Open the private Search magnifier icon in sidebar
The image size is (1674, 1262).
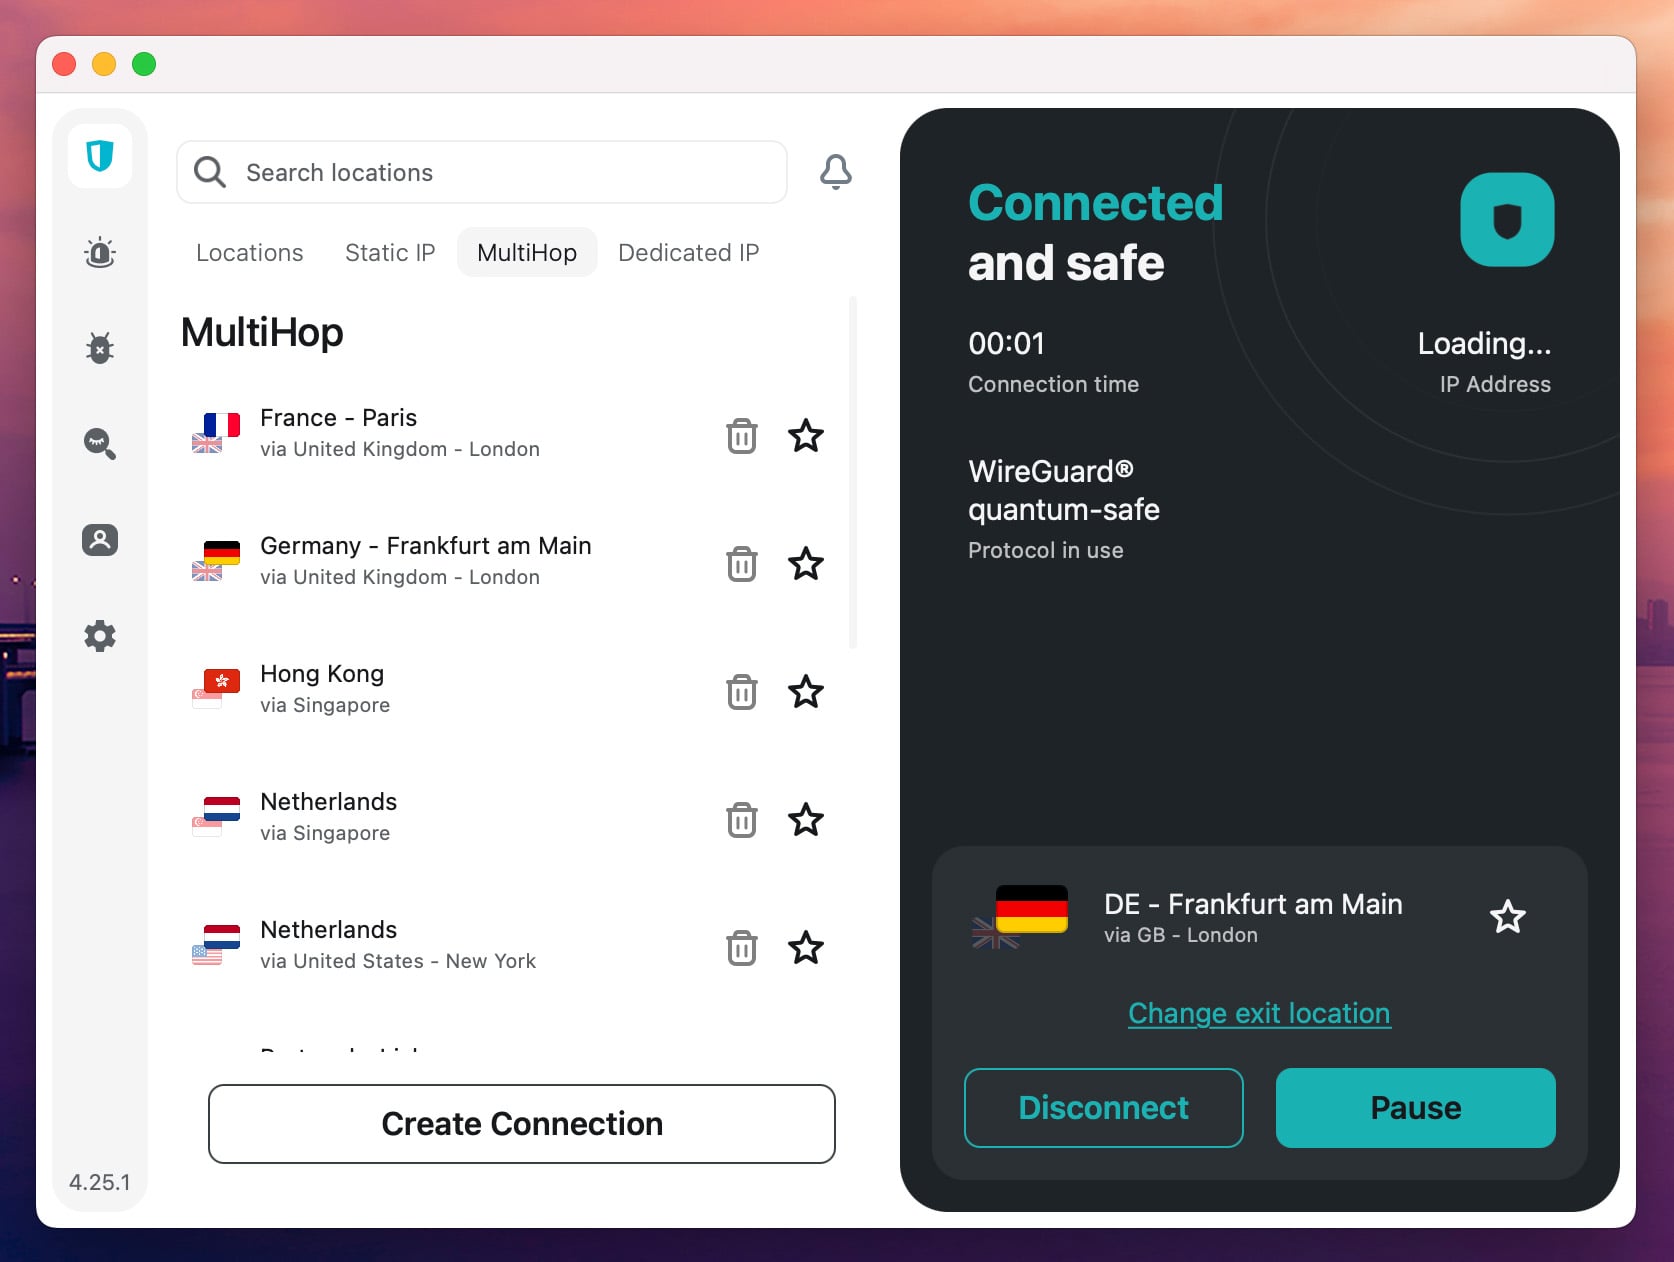pyautogui.click(x=100, y=443)
